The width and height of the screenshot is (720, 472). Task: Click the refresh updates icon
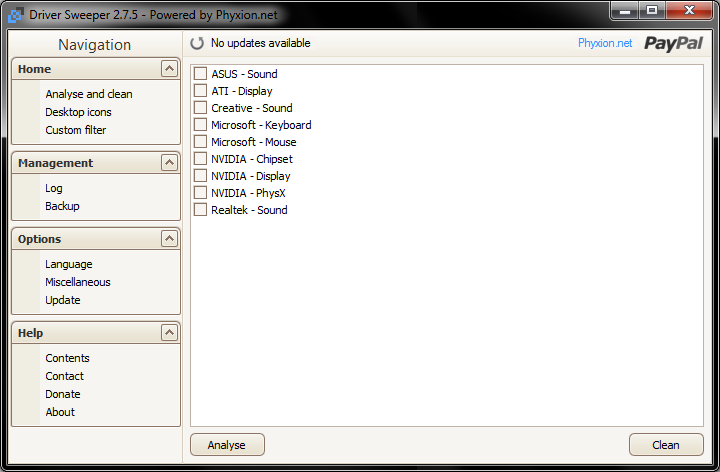(197, 43)
